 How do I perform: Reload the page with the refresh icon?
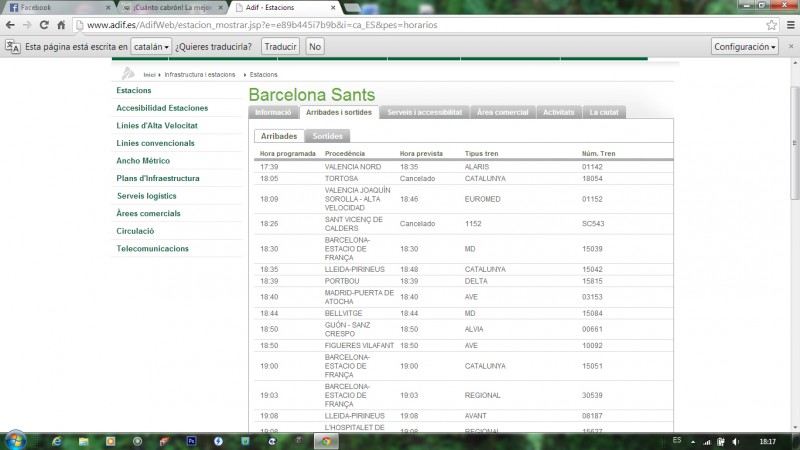coord(44,25)
